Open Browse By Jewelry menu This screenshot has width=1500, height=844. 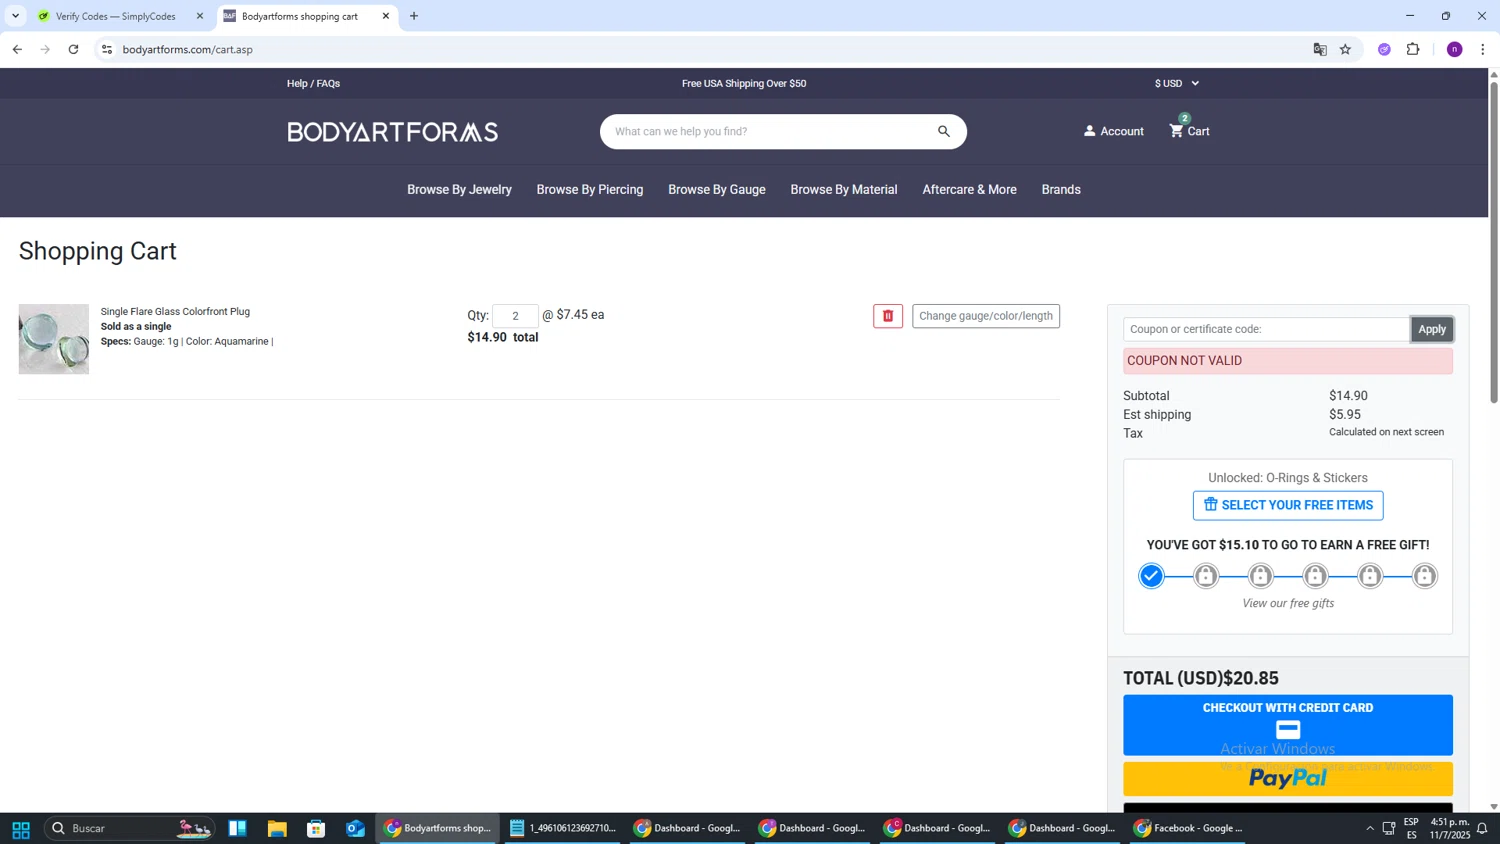click(x=459, y=190)
